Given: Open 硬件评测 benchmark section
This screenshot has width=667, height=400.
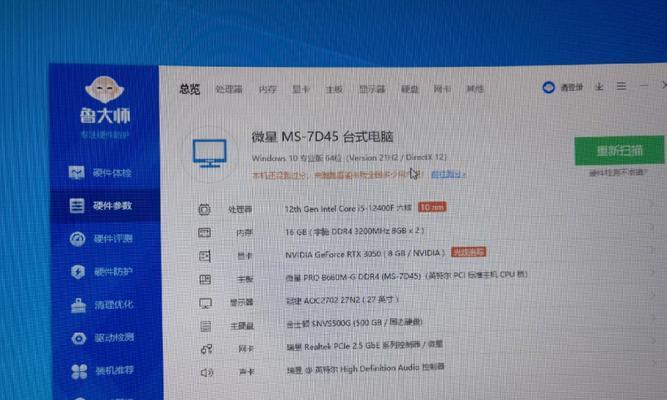Looking at the screenshot, I should coord(101,238).
